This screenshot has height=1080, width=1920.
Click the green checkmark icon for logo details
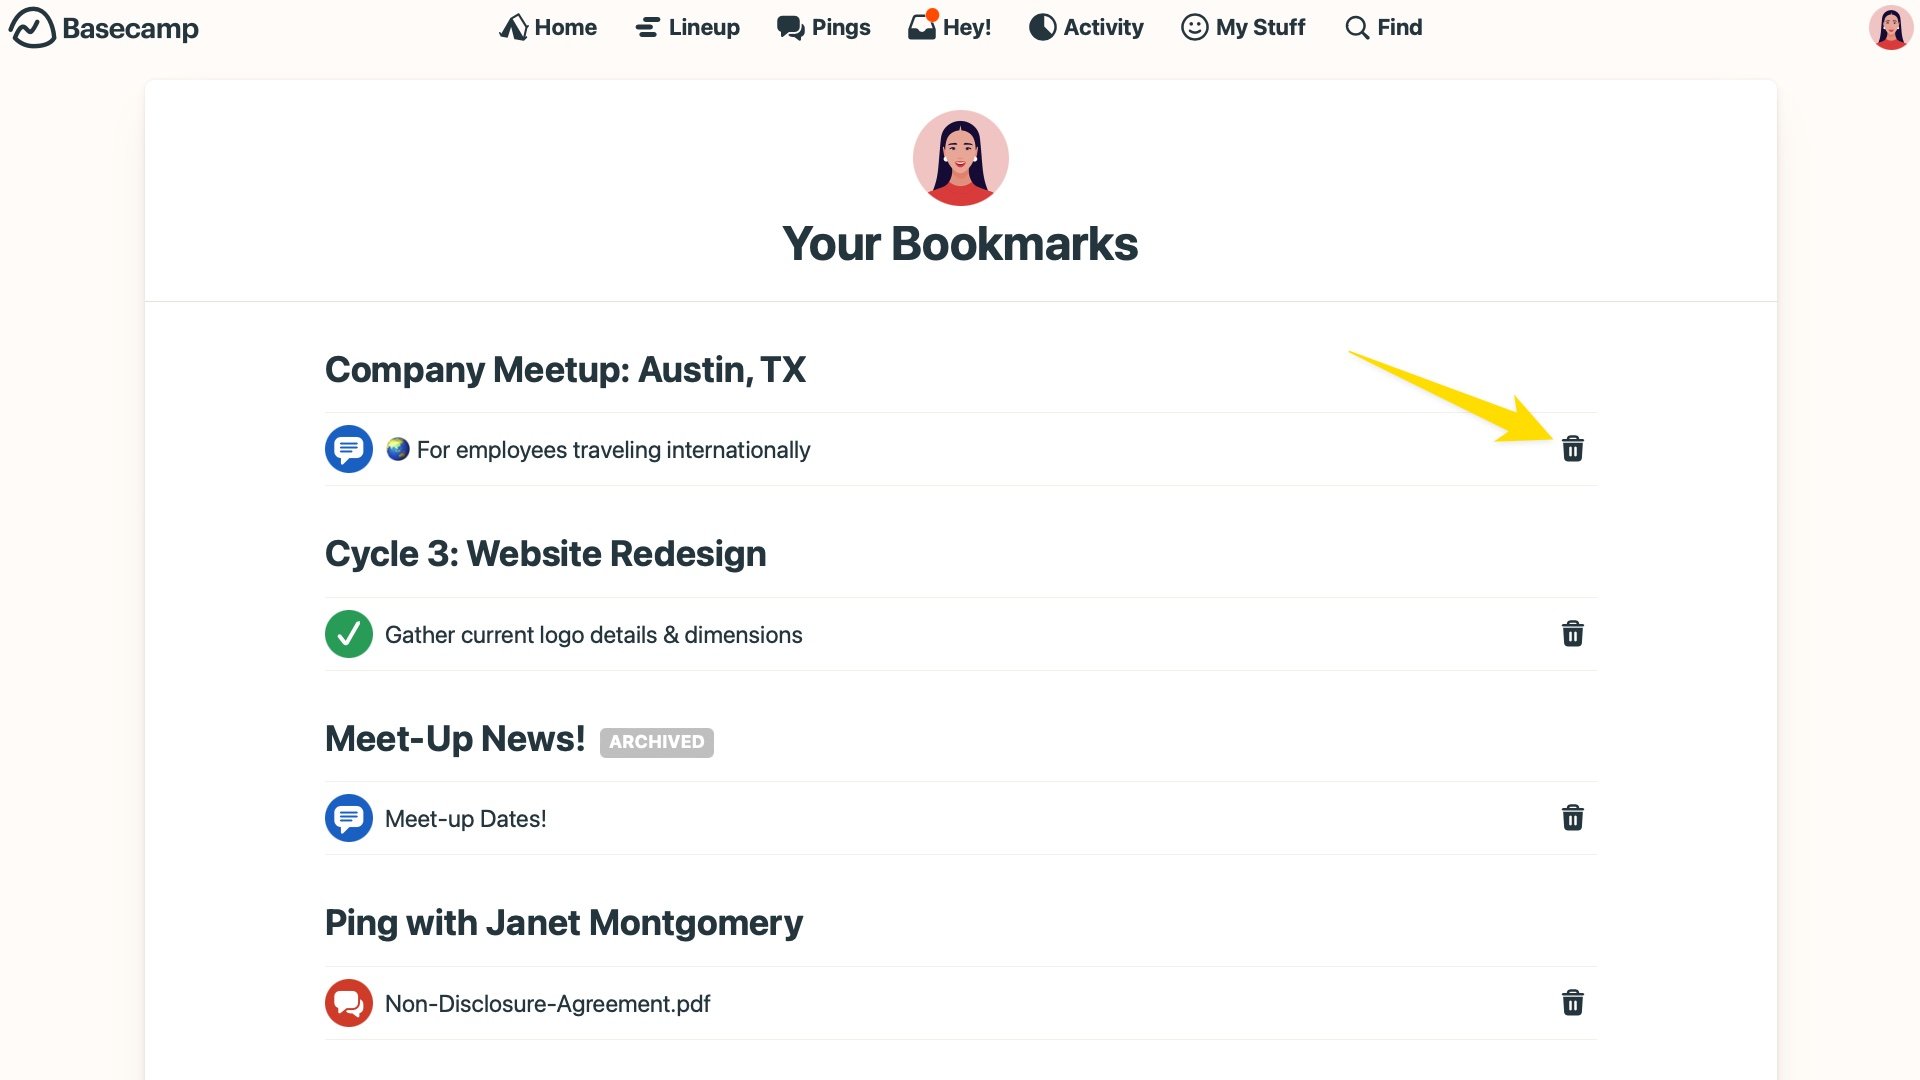click(349, 634)
